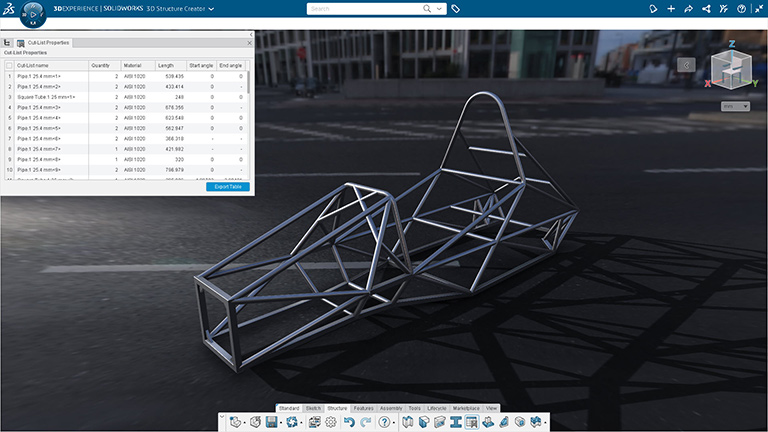Close the Cut-List Properties panel
768x432 pixels.
[x=248, y=44]
